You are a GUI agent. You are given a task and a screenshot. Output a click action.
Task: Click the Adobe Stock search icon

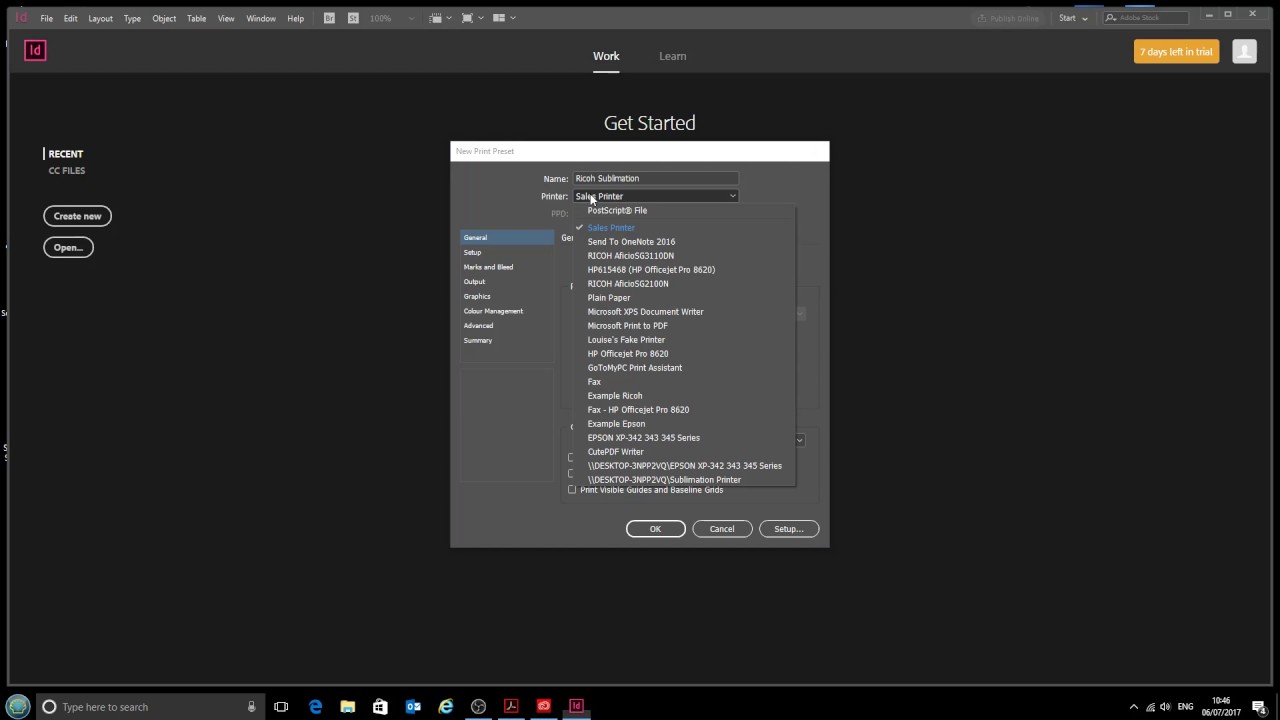point(1111,18)
